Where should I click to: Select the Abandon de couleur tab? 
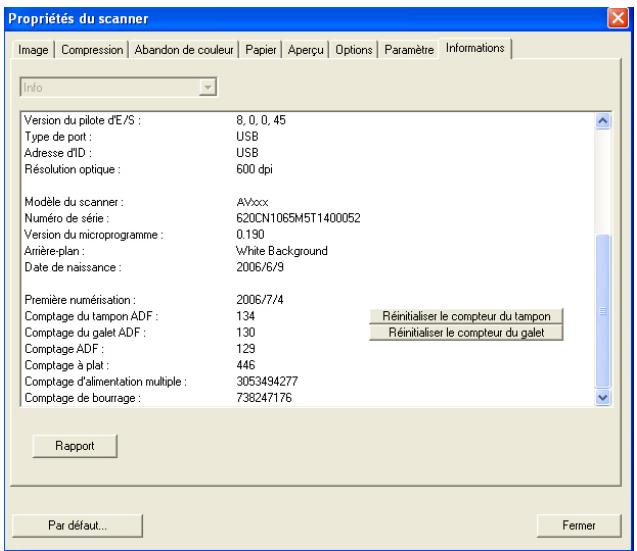point(184,50)
